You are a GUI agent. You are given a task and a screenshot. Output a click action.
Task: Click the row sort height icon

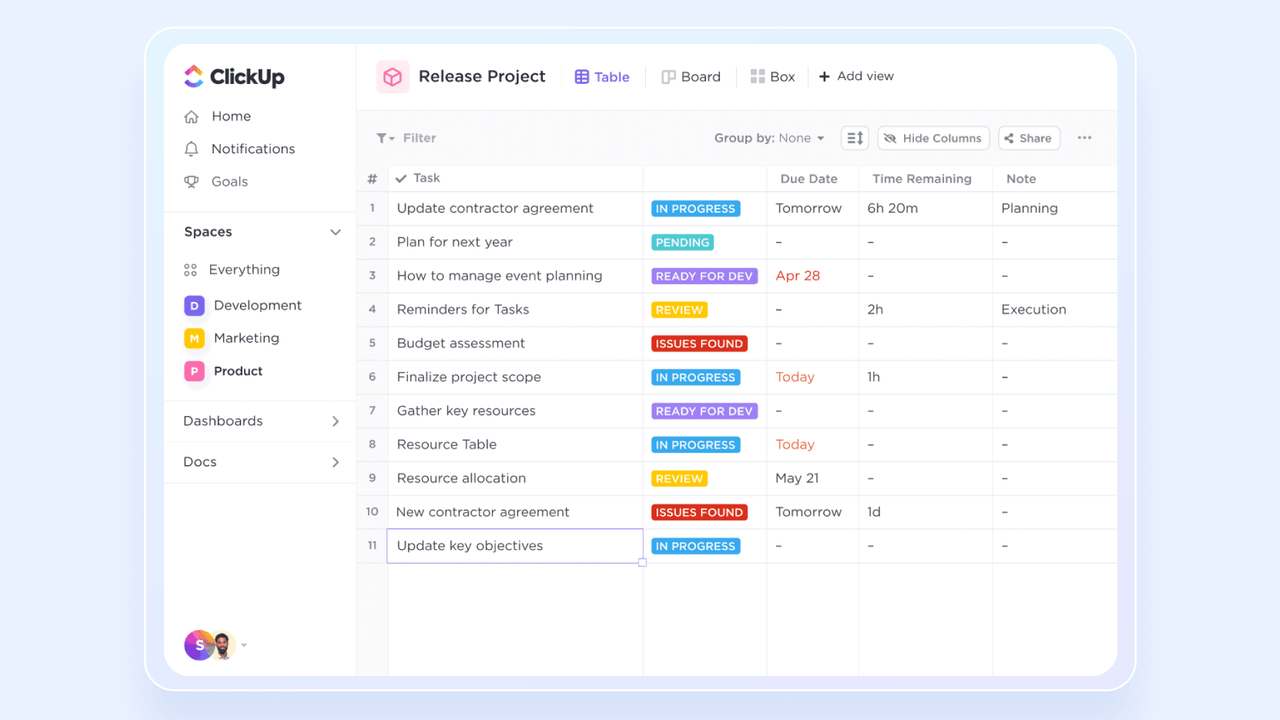click(855, 138)
